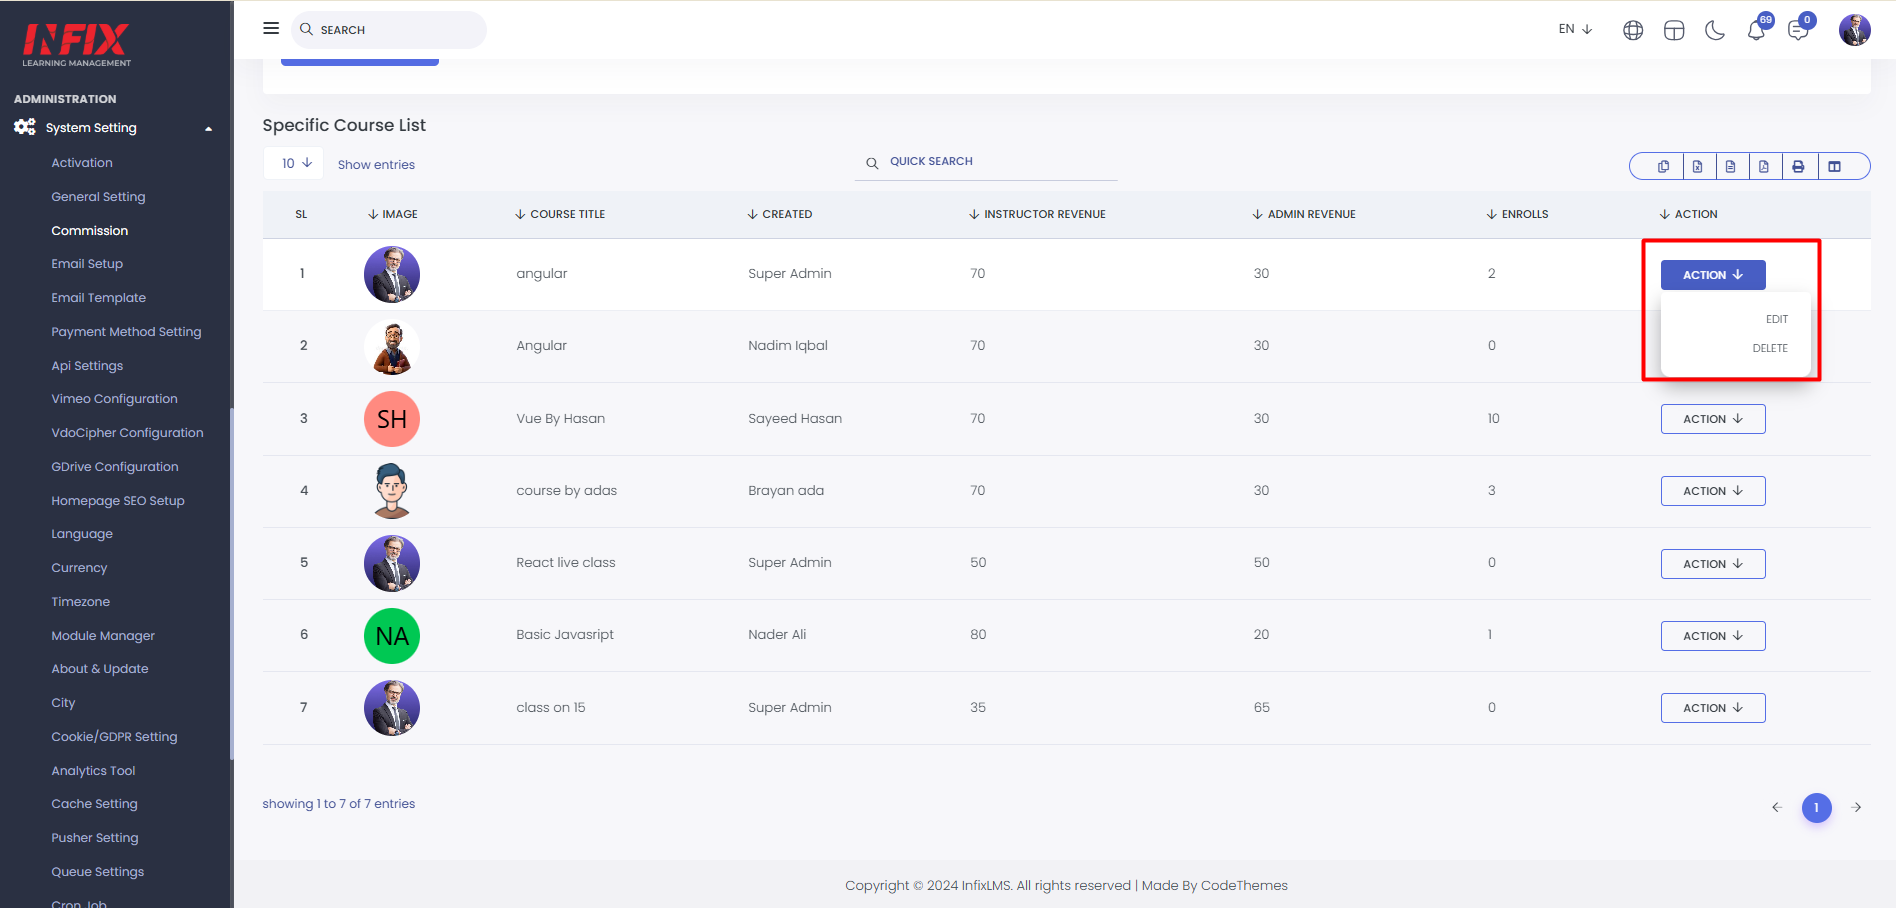
Task: Open GDrive Configuration in sidebar
Action: pos(115,467)
